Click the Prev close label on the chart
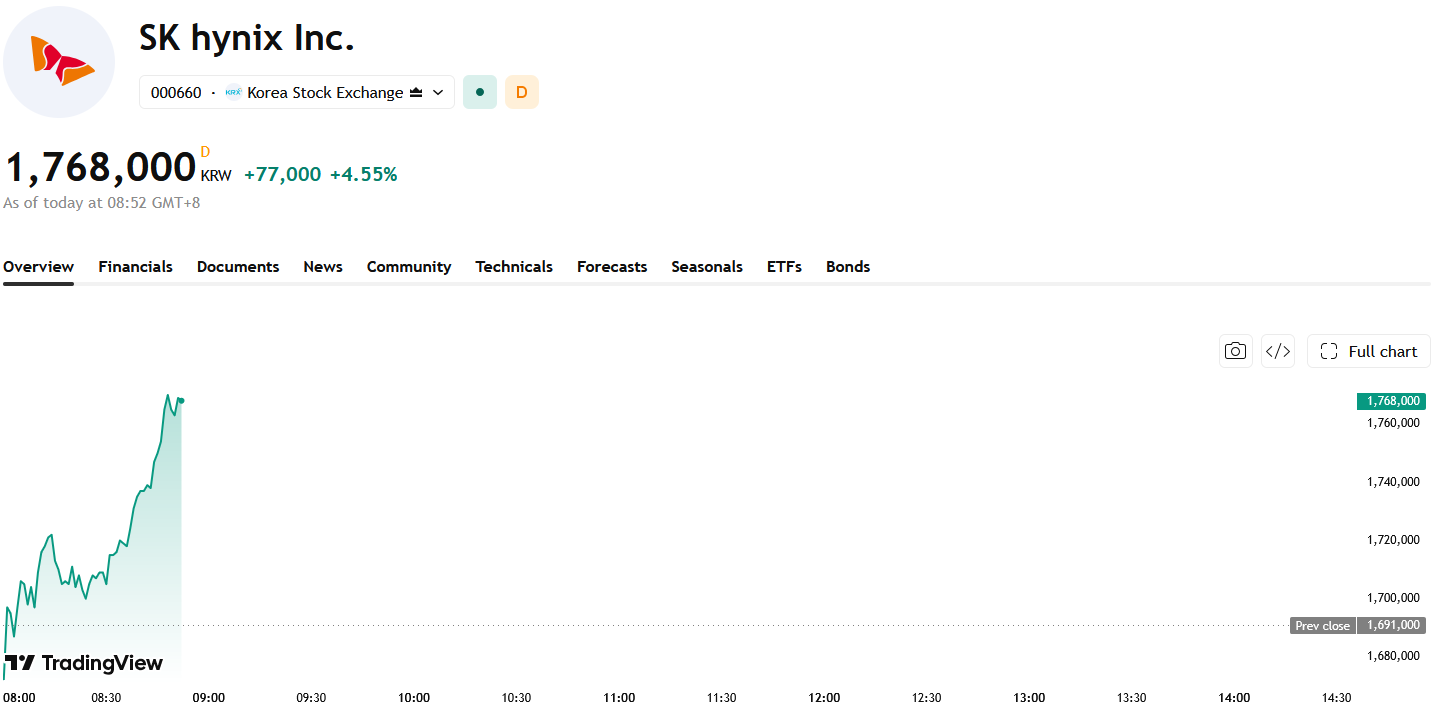 click(1322, 626)
